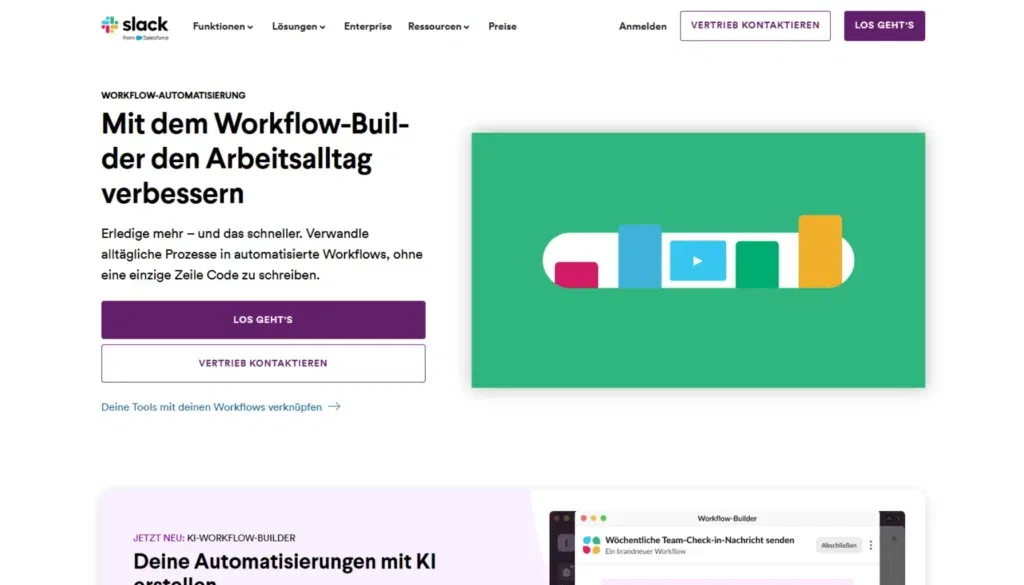Expand the Lösungen dropdown menu
1024x585 pixels.
click(298, 27)
